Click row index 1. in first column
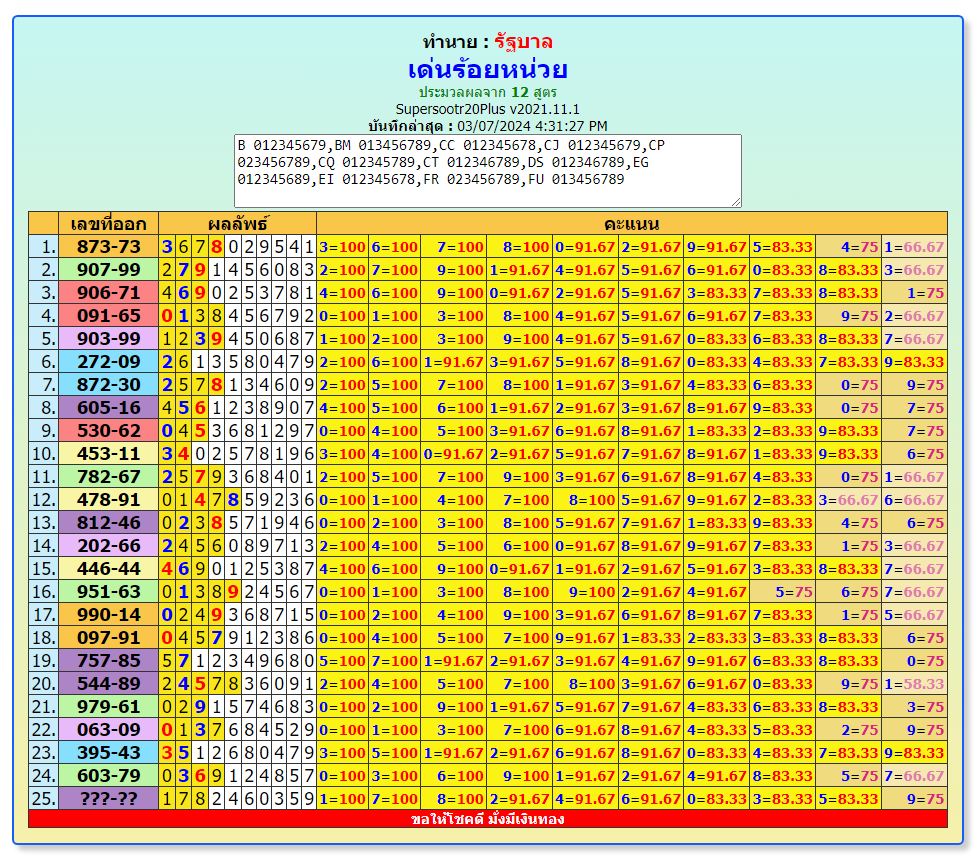977x861 pixels. click(44, 247)
